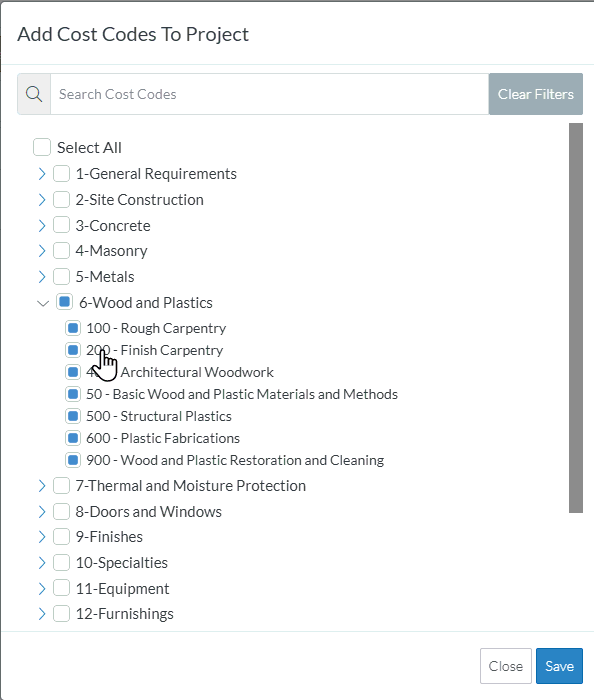Save the selected cost codes

[559, 666]
